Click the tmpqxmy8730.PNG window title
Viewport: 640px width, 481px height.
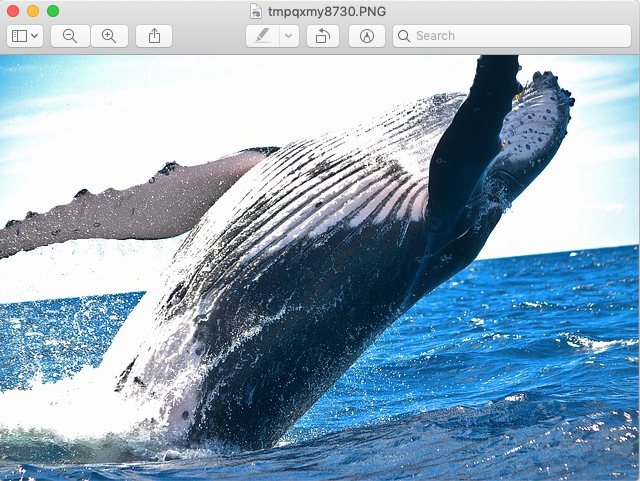(x=327, y=11)
